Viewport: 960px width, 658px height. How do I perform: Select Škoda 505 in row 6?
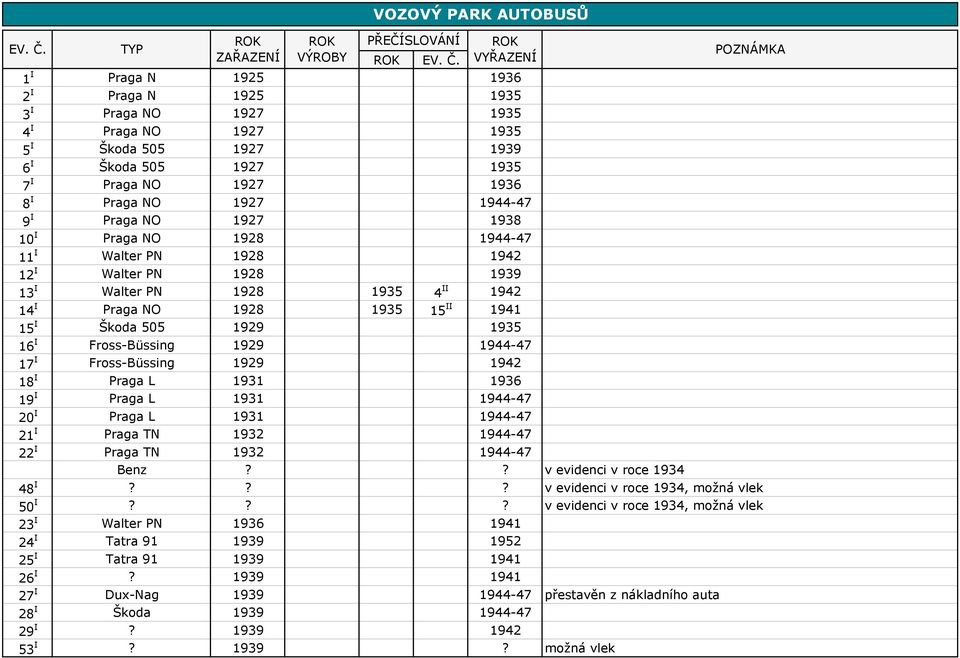[132, 166]
